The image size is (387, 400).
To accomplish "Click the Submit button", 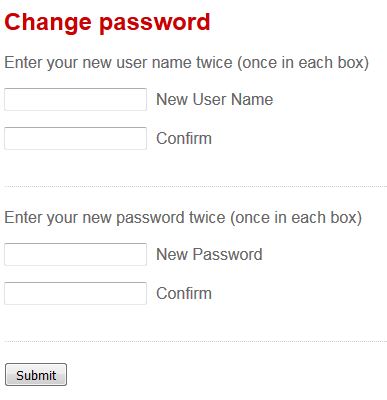I will coord(36,375).
